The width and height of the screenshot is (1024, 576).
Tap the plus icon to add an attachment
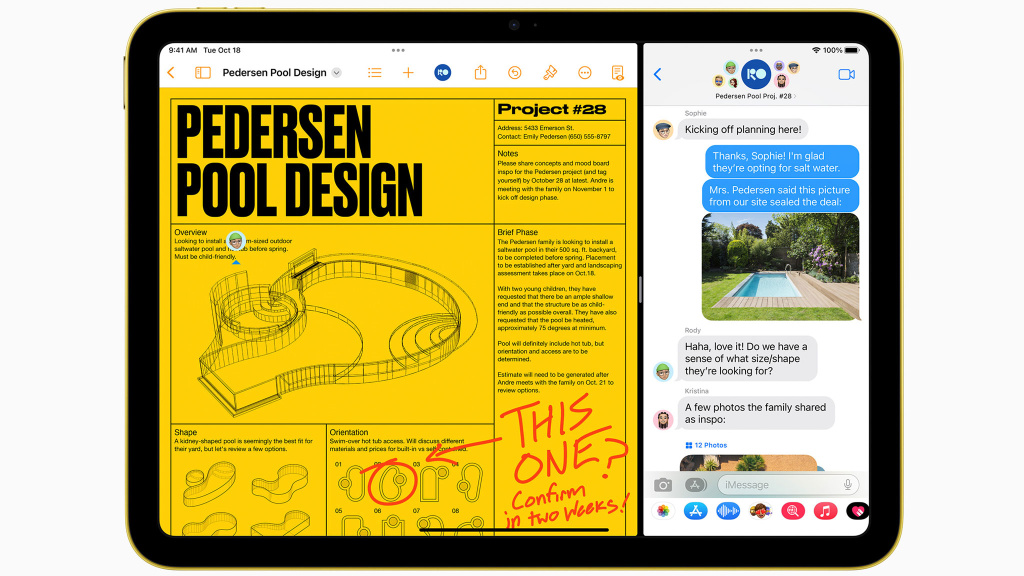[408, 72]
